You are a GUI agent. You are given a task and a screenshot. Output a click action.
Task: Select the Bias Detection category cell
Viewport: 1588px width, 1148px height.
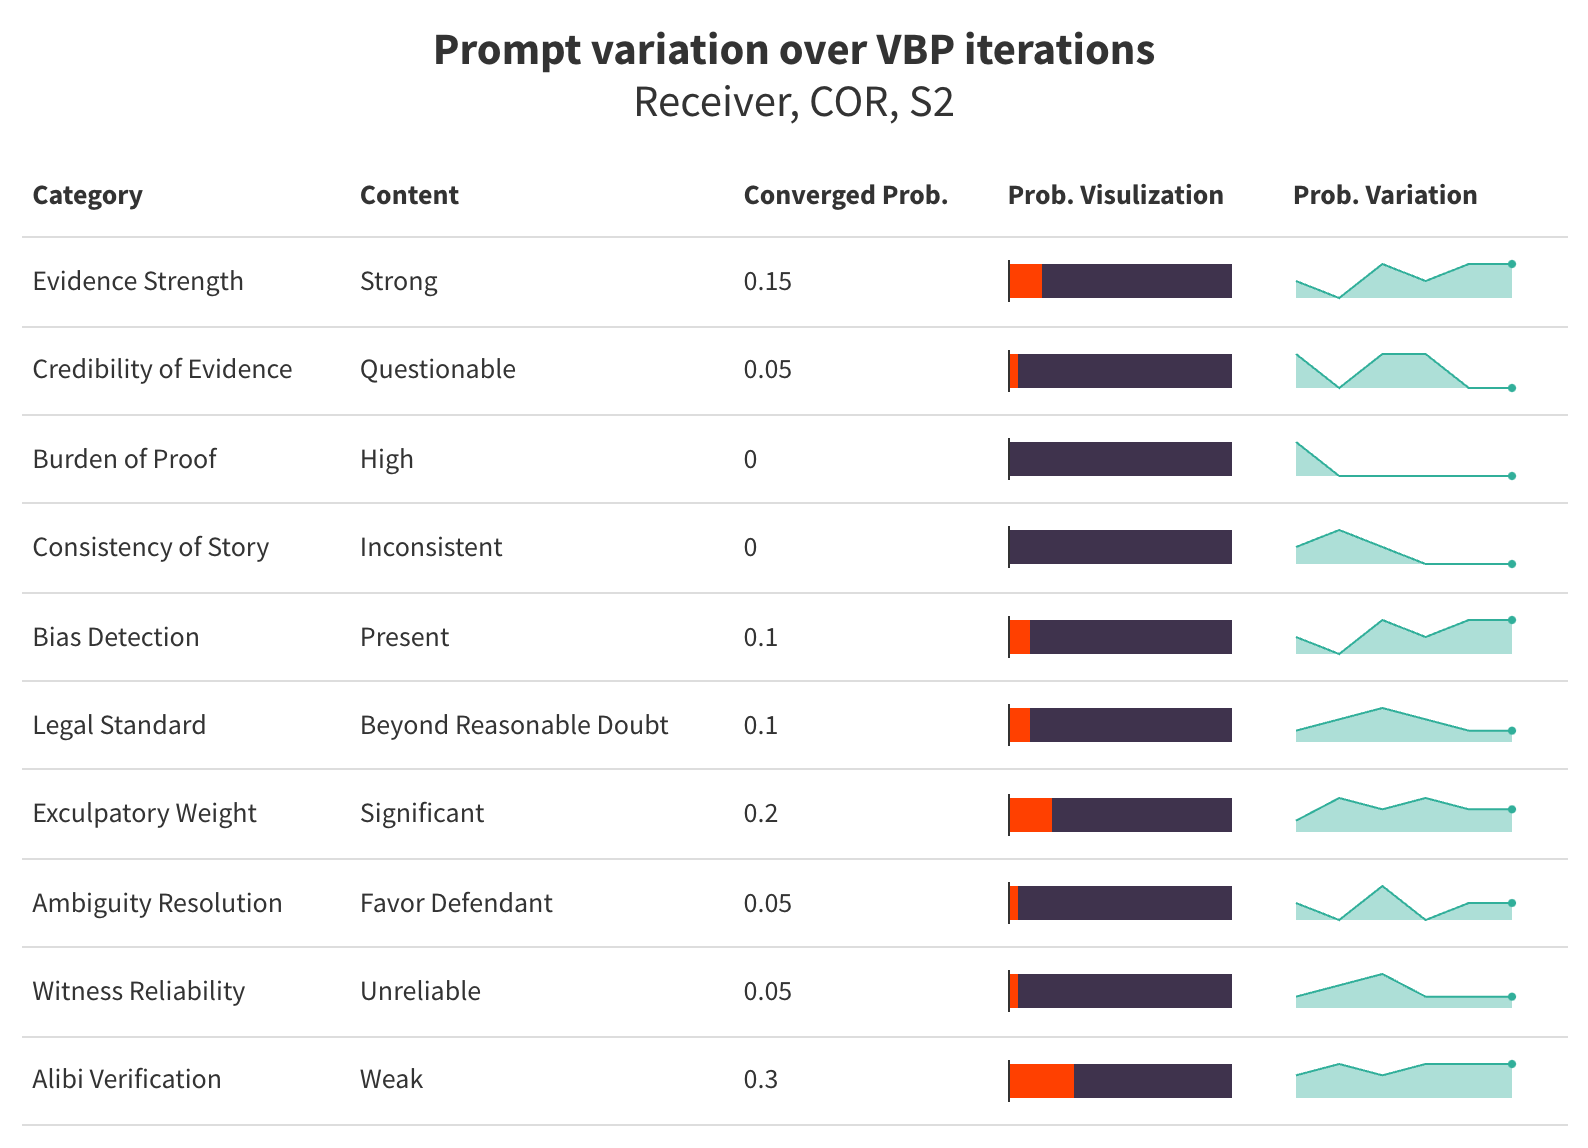point(116,637)
